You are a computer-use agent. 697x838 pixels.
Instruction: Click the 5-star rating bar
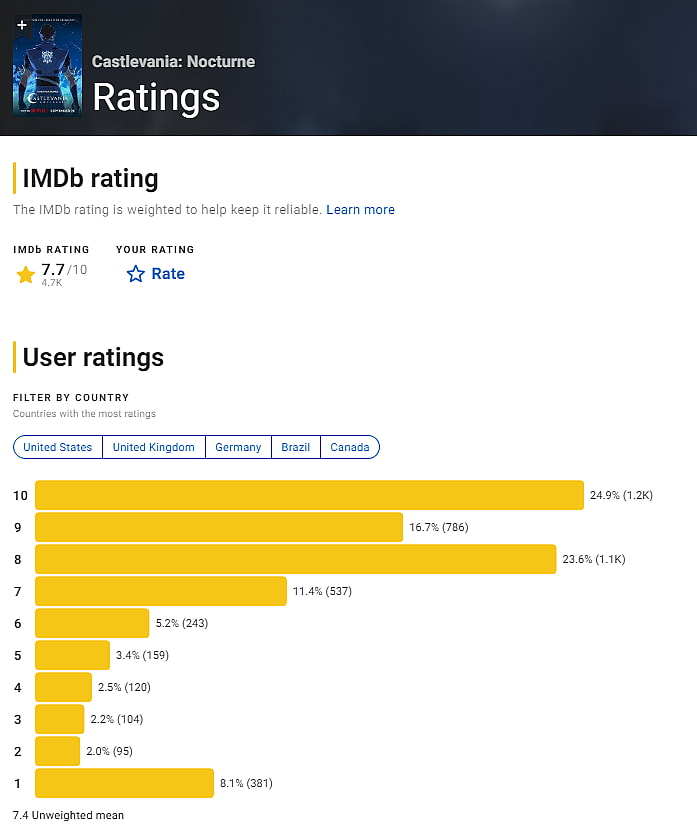(x=72, y=655)
